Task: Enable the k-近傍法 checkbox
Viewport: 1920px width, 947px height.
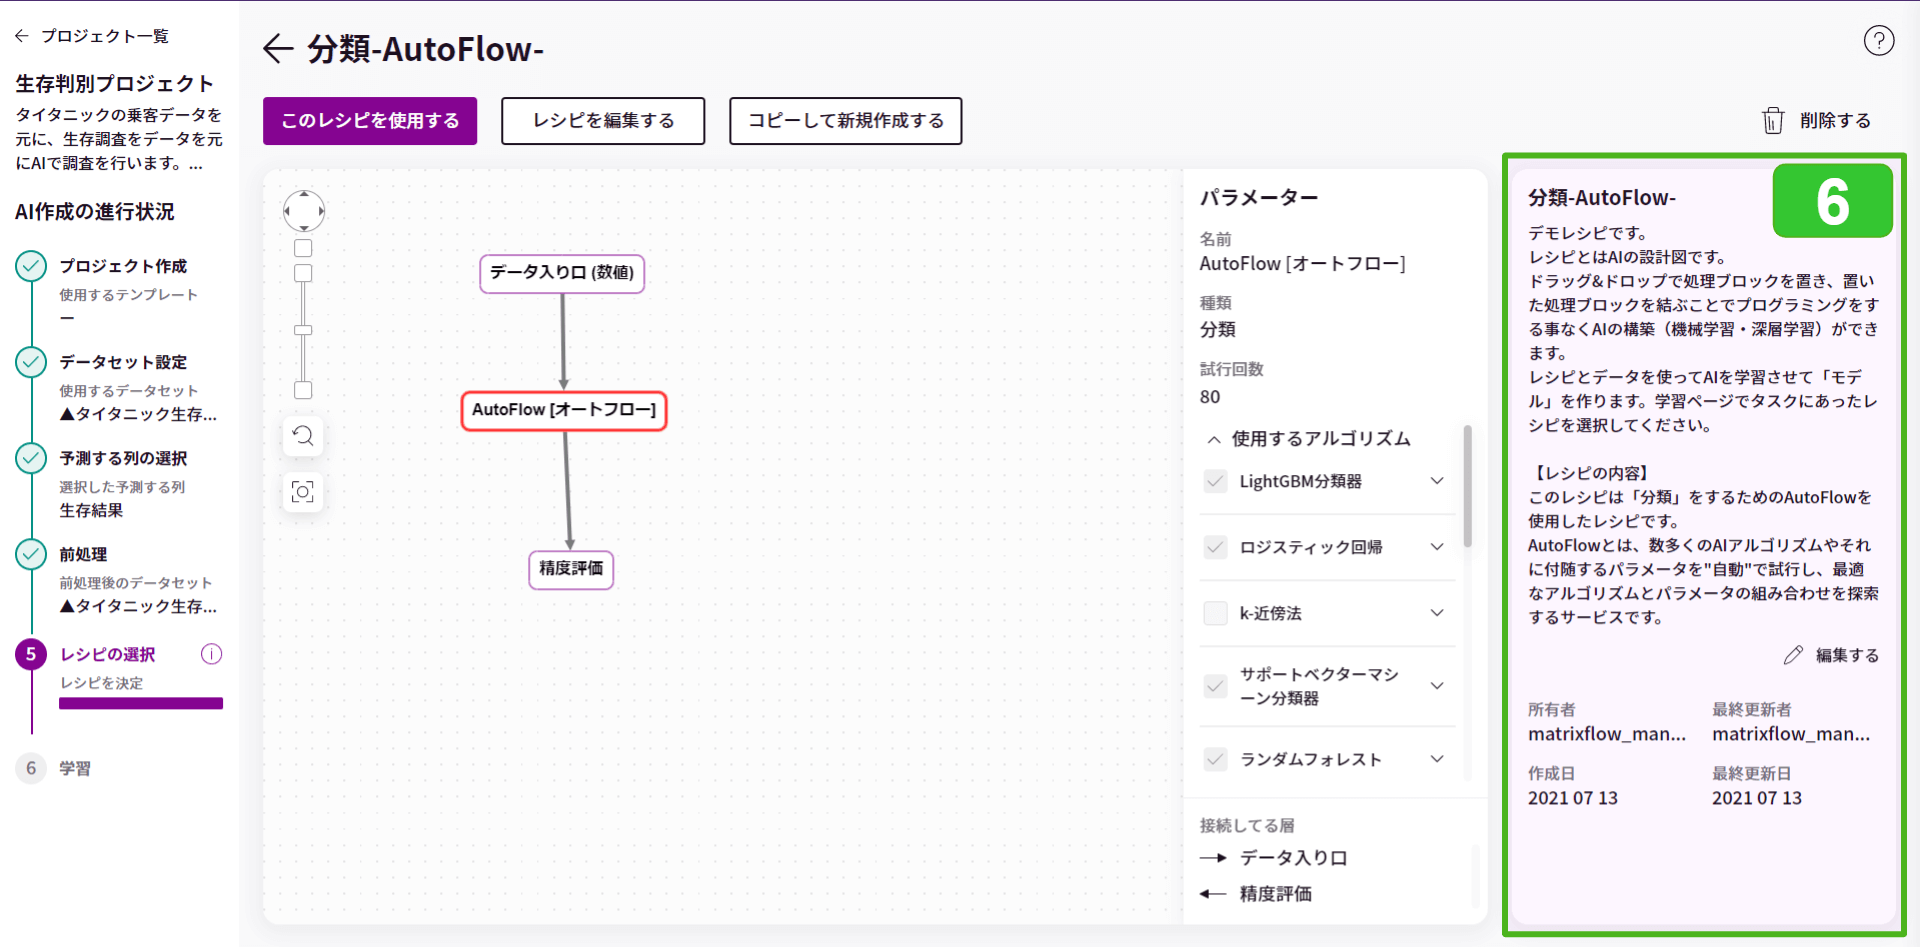Action: (x=1215, y=613)
